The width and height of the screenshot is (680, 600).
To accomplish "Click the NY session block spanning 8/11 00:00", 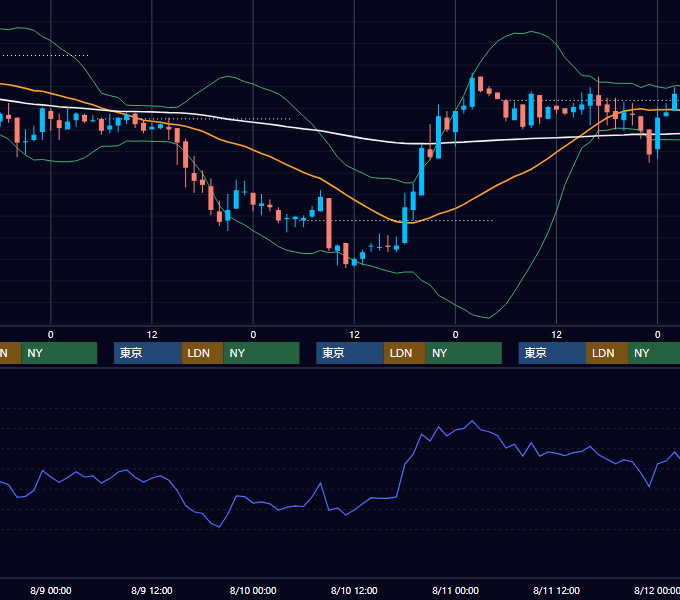I will pyautogui.click(x=464, y=353).
